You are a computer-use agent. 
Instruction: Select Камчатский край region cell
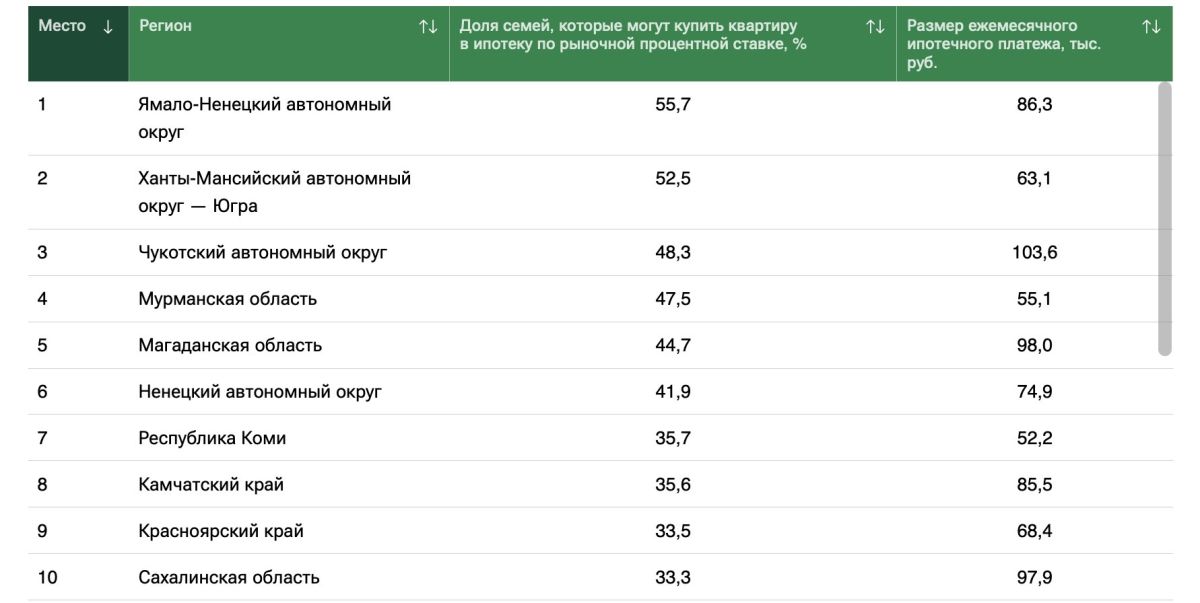click(211, 484)
